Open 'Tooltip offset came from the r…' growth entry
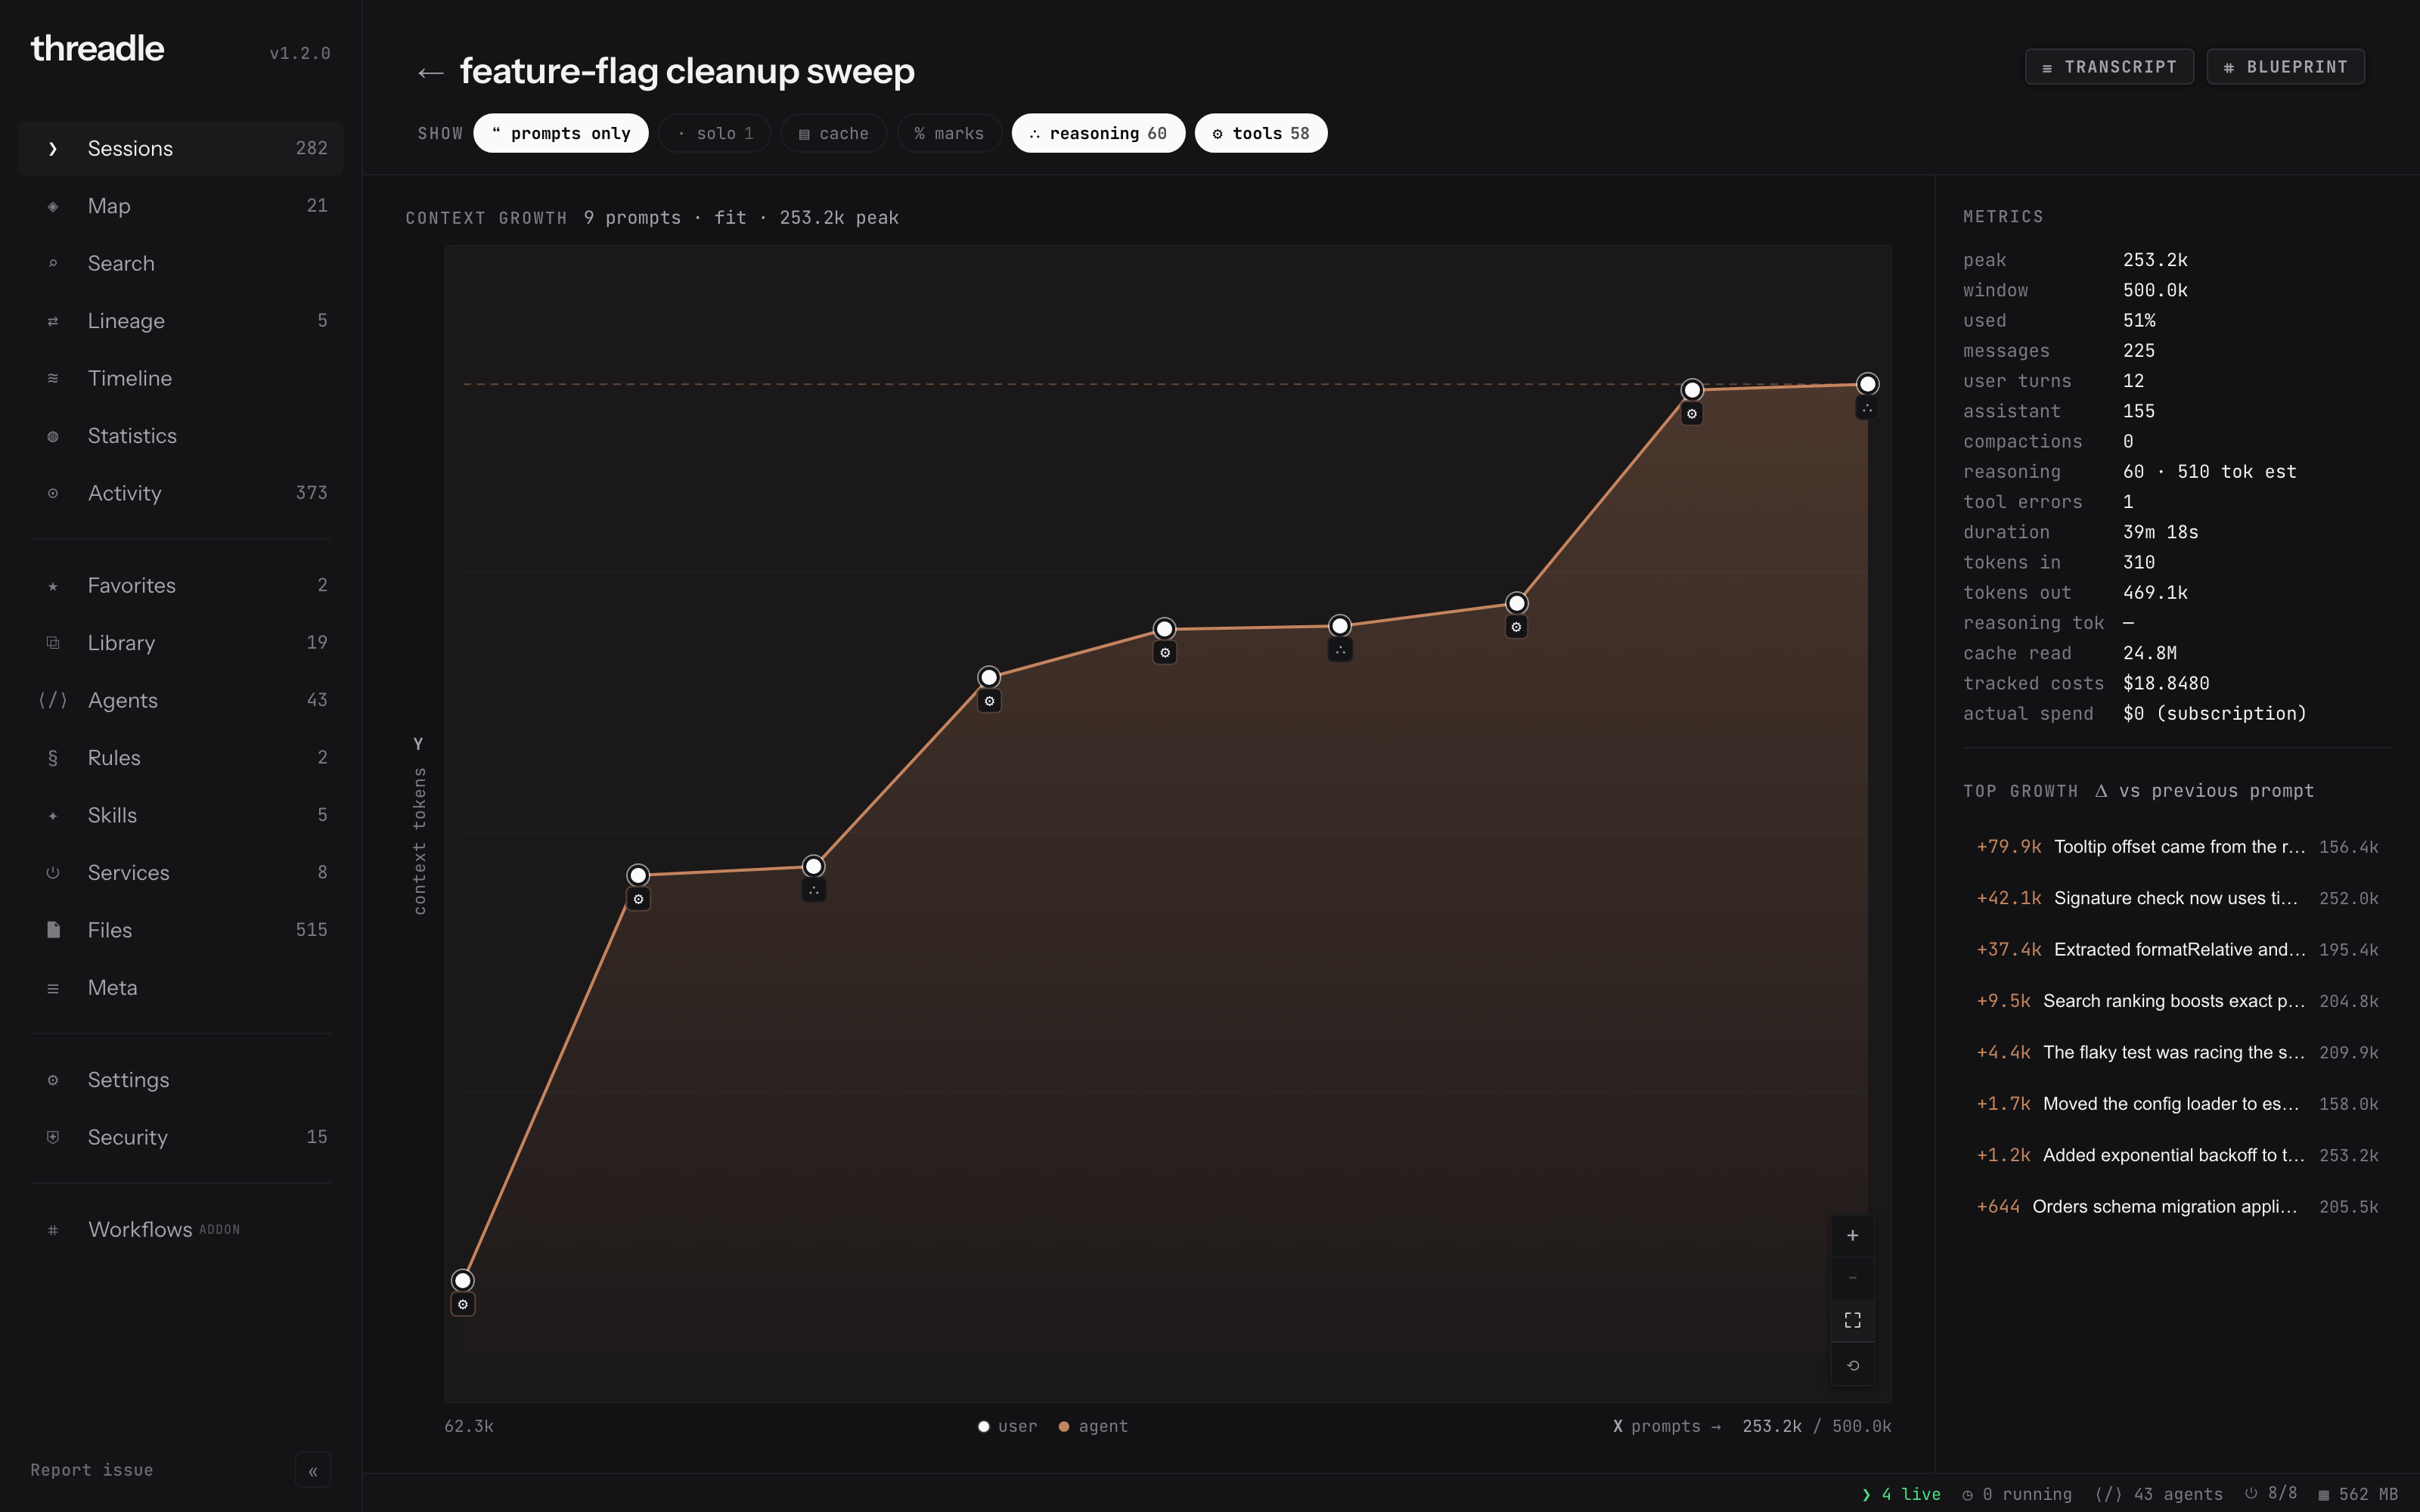 point(2177,847)
